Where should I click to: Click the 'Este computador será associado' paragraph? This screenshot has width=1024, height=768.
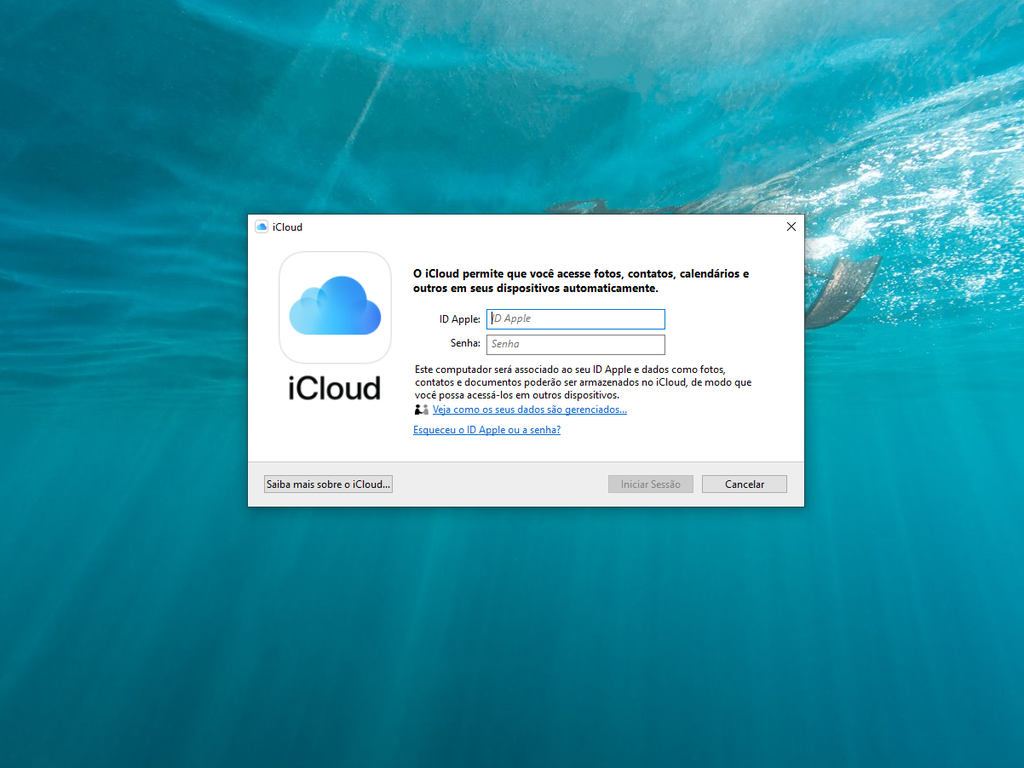tap(583, 382)
